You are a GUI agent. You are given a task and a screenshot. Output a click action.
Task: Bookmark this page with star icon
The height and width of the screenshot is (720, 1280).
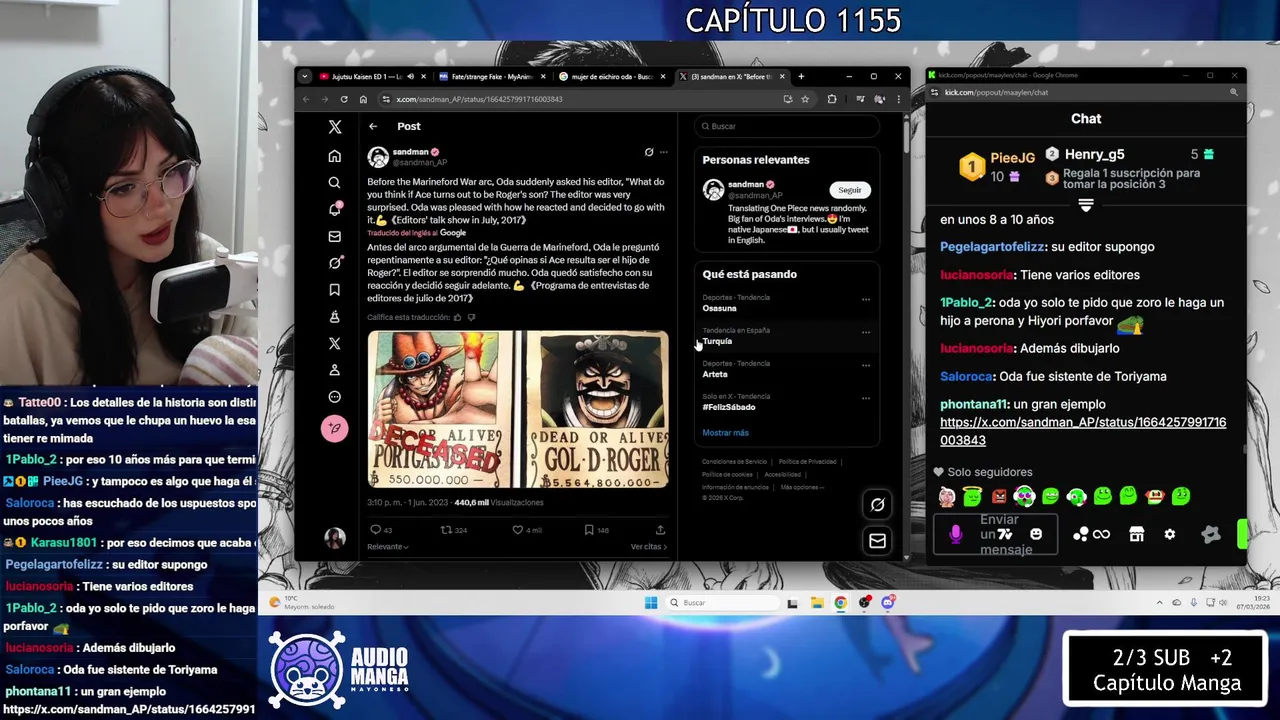click(x=805, y=99)
